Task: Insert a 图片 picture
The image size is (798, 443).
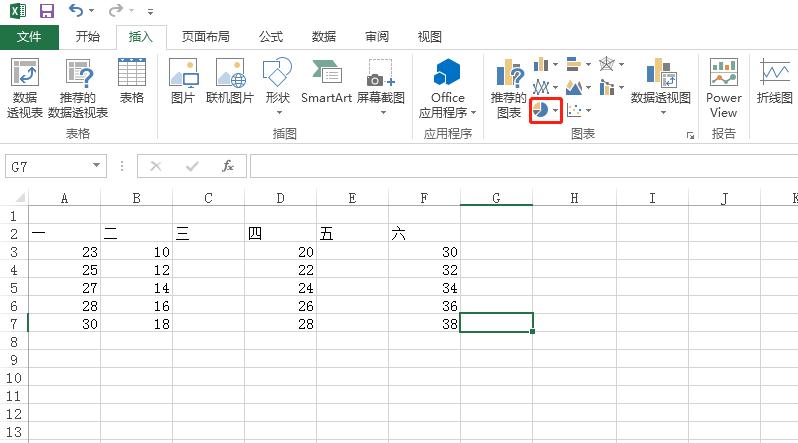Action: click(x=183, y=81)
